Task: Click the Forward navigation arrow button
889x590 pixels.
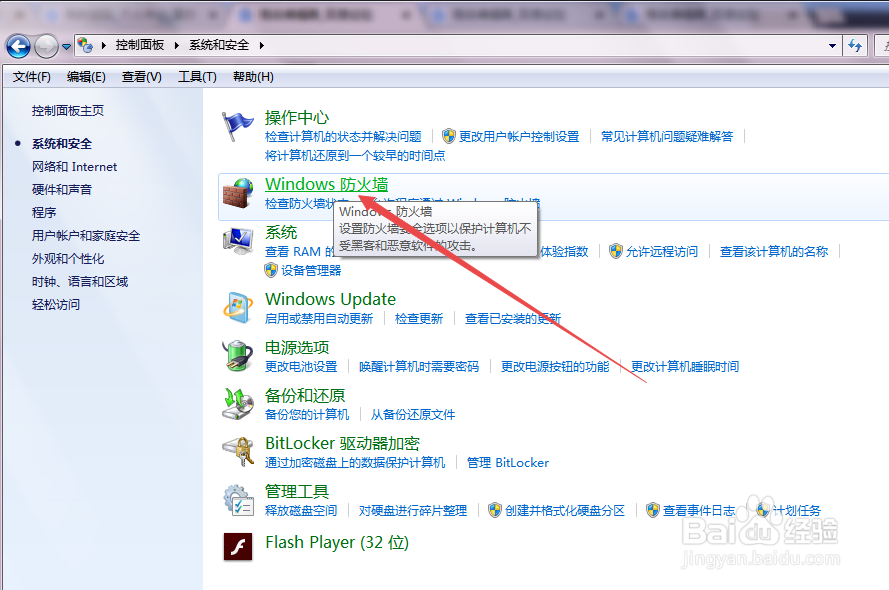Action: (46, 46)
